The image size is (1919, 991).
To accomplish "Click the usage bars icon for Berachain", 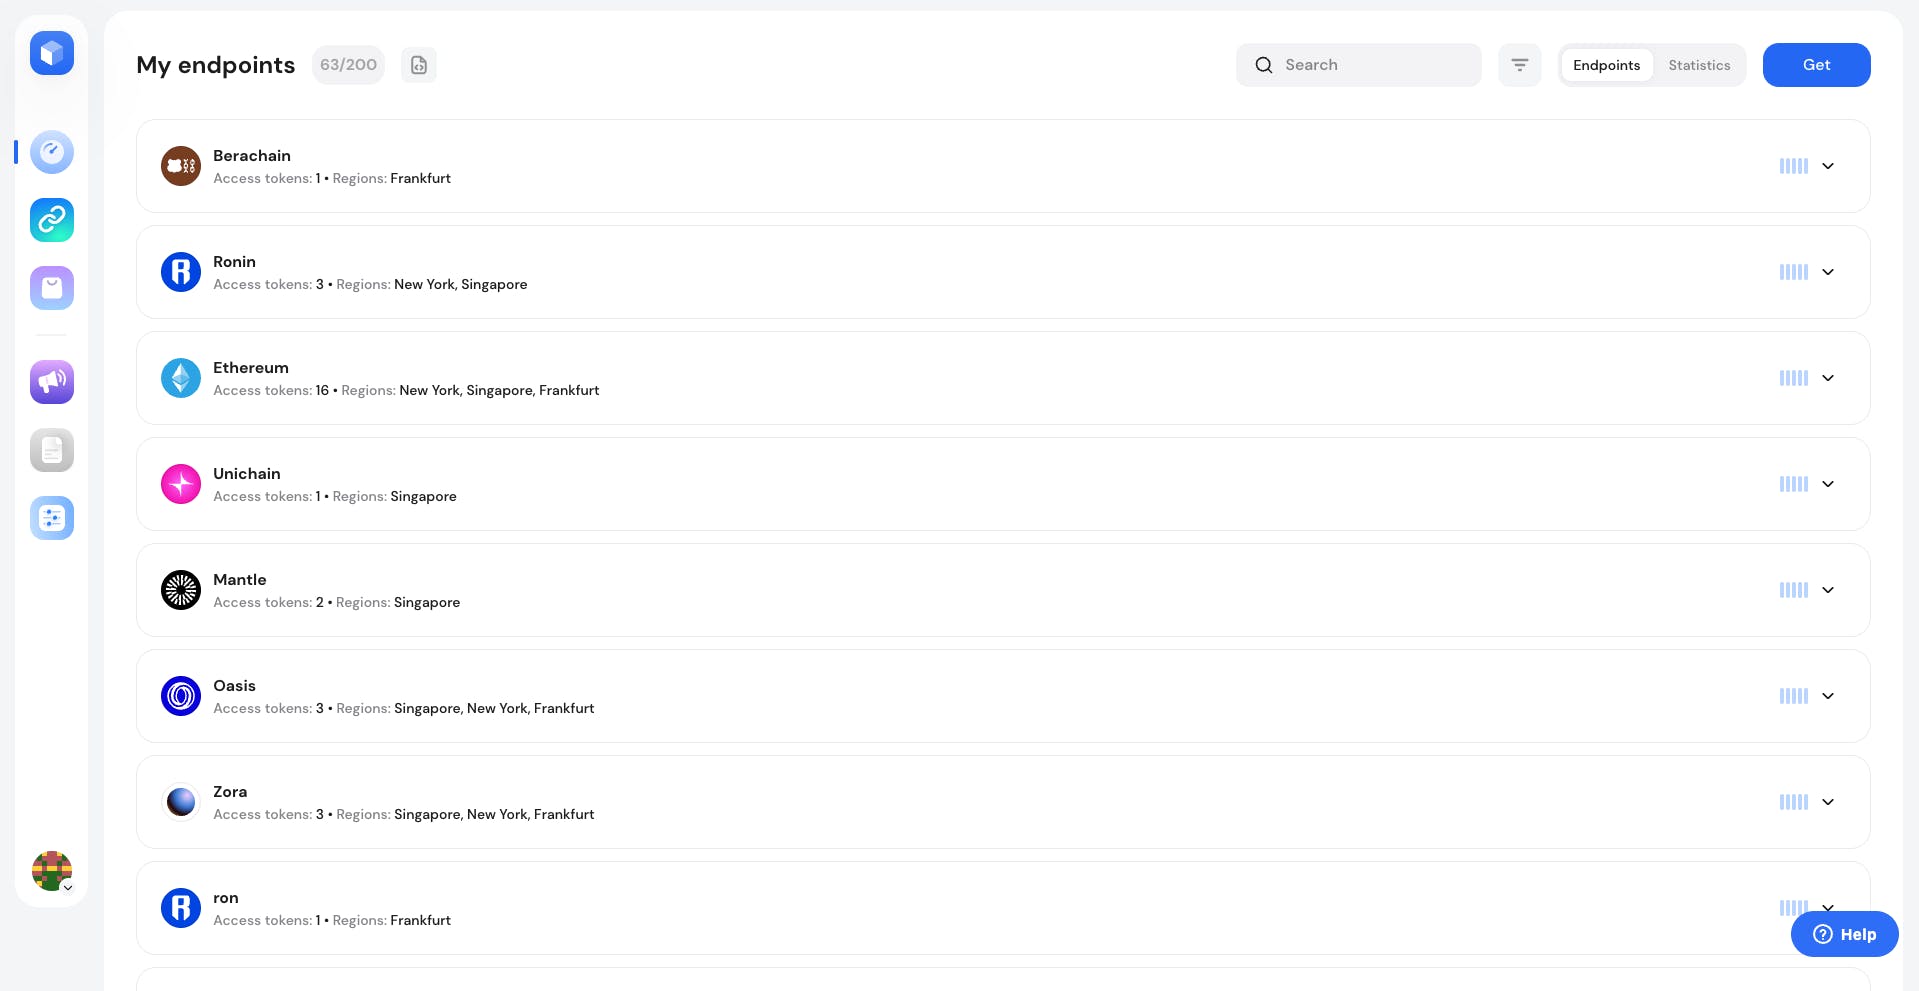I will pyautogui.click(x=1794, y=166).
